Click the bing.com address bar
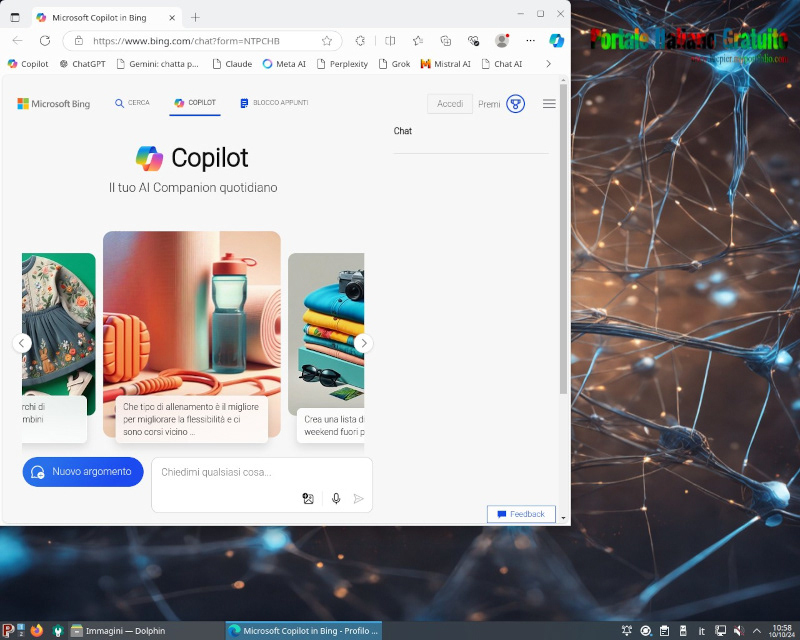800x640 pixels. 204,41
